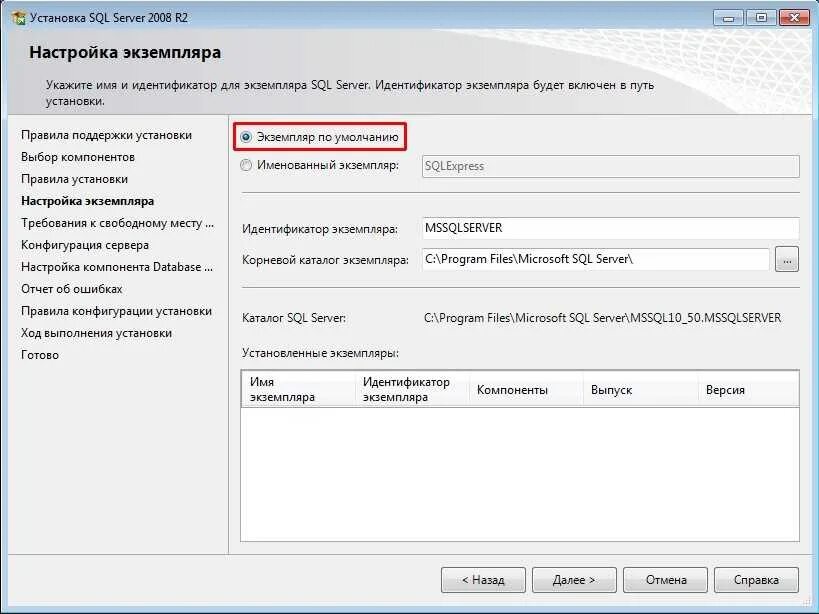Open the Выбор компонентов step

tap(78, 157)
